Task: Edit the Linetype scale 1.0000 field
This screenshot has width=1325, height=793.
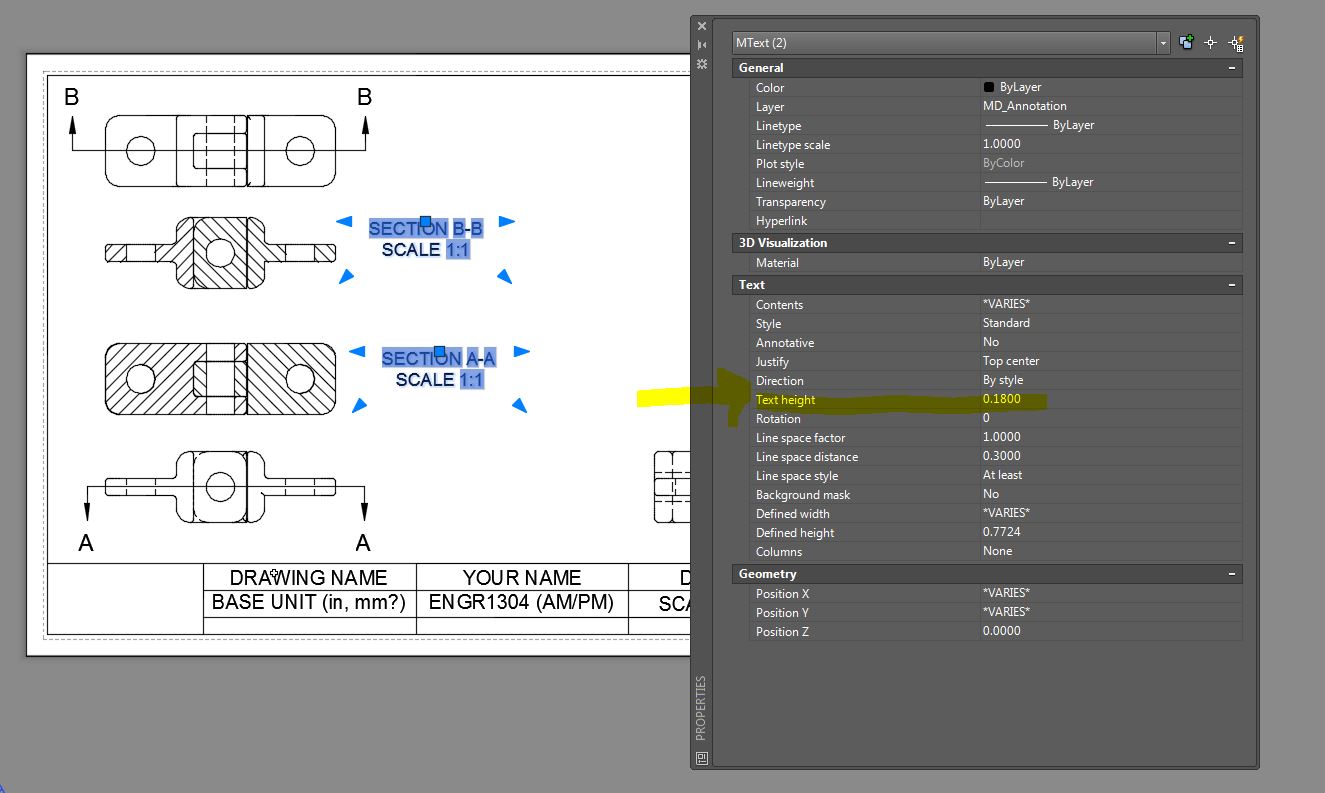Action: 1111,144
